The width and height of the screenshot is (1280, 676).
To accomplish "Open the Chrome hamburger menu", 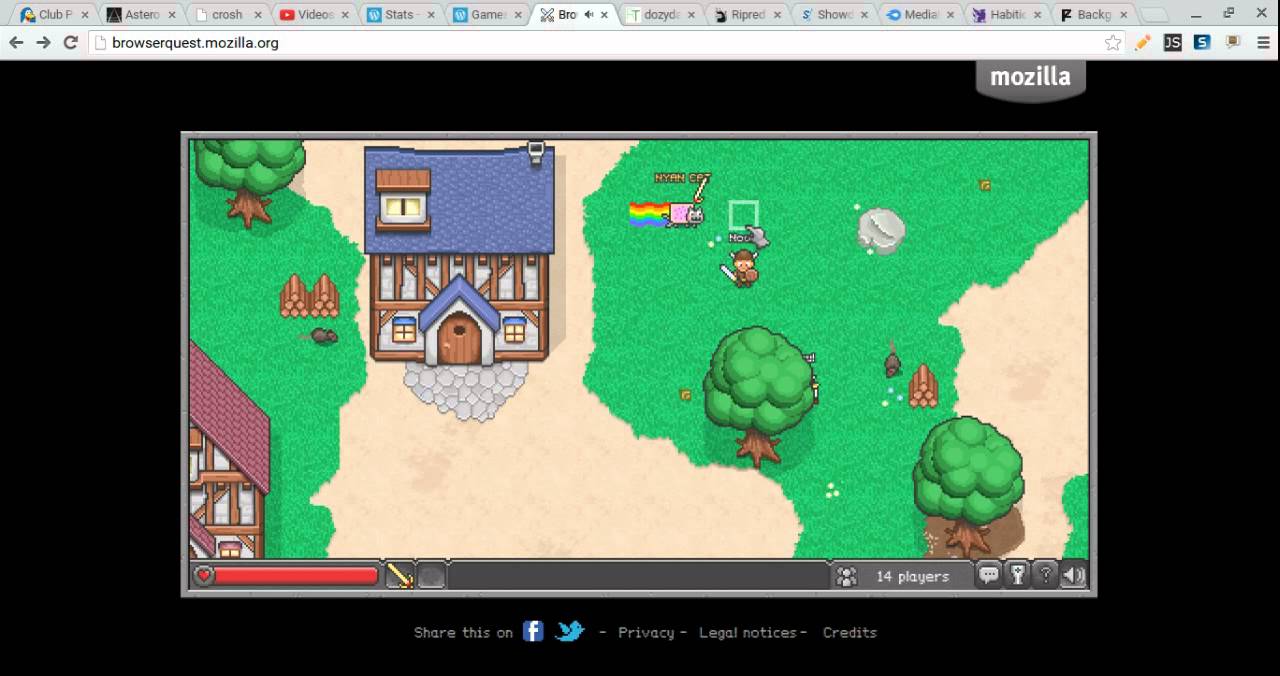I will point(1263,42).
